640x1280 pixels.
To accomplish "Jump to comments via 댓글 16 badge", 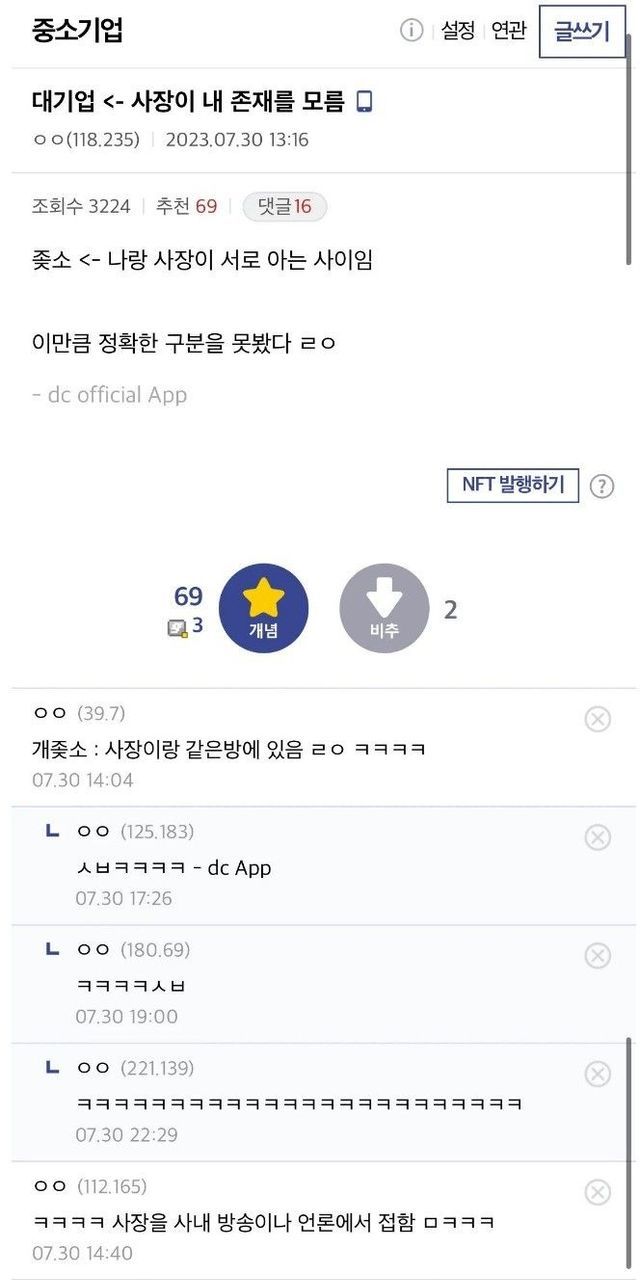I will click(285, 207).
